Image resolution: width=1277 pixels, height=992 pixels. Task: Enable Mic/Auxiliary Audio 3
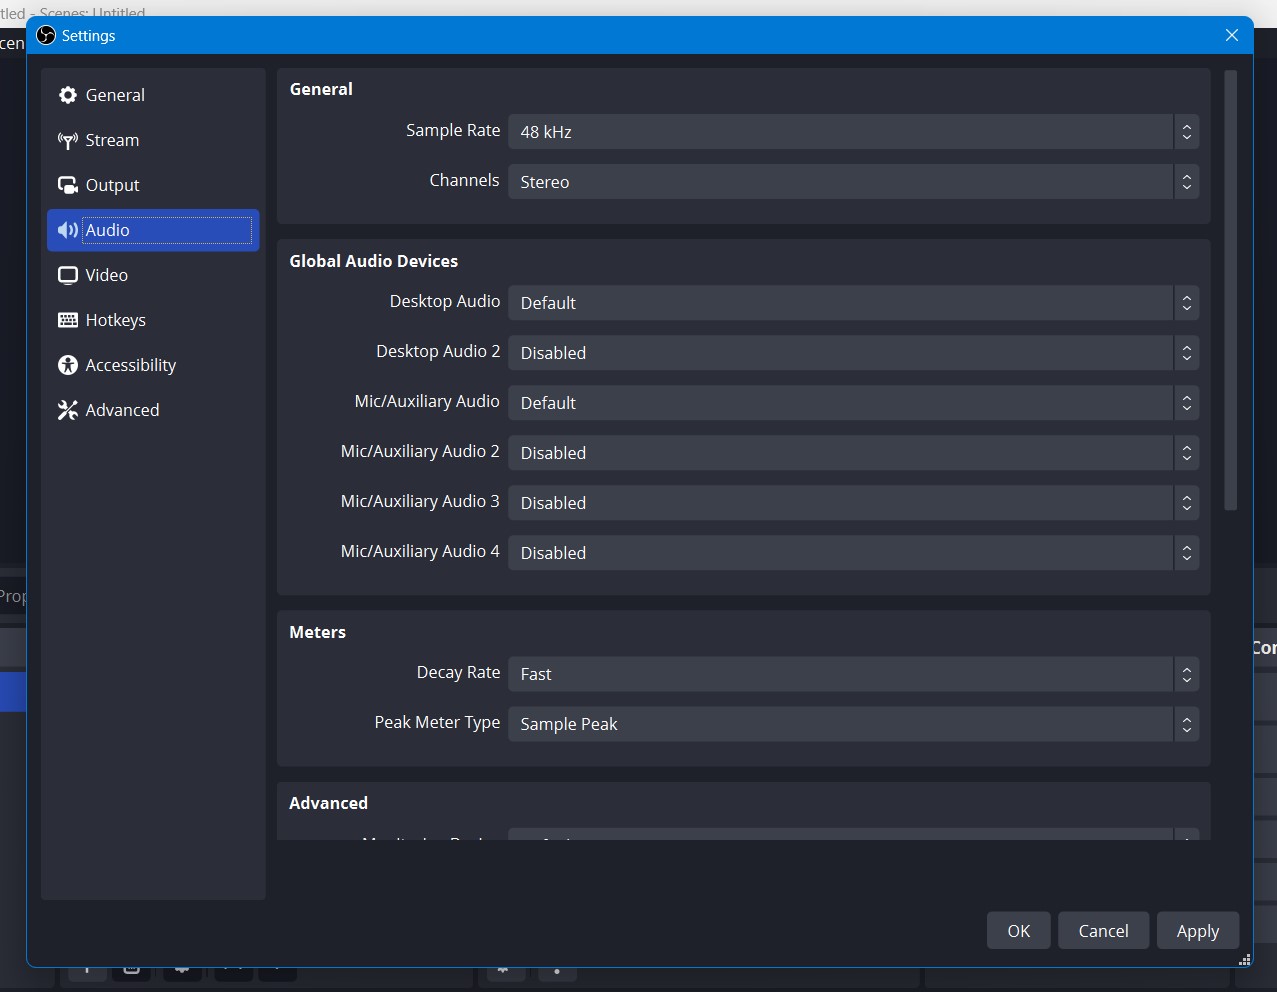tap(852, 502)
